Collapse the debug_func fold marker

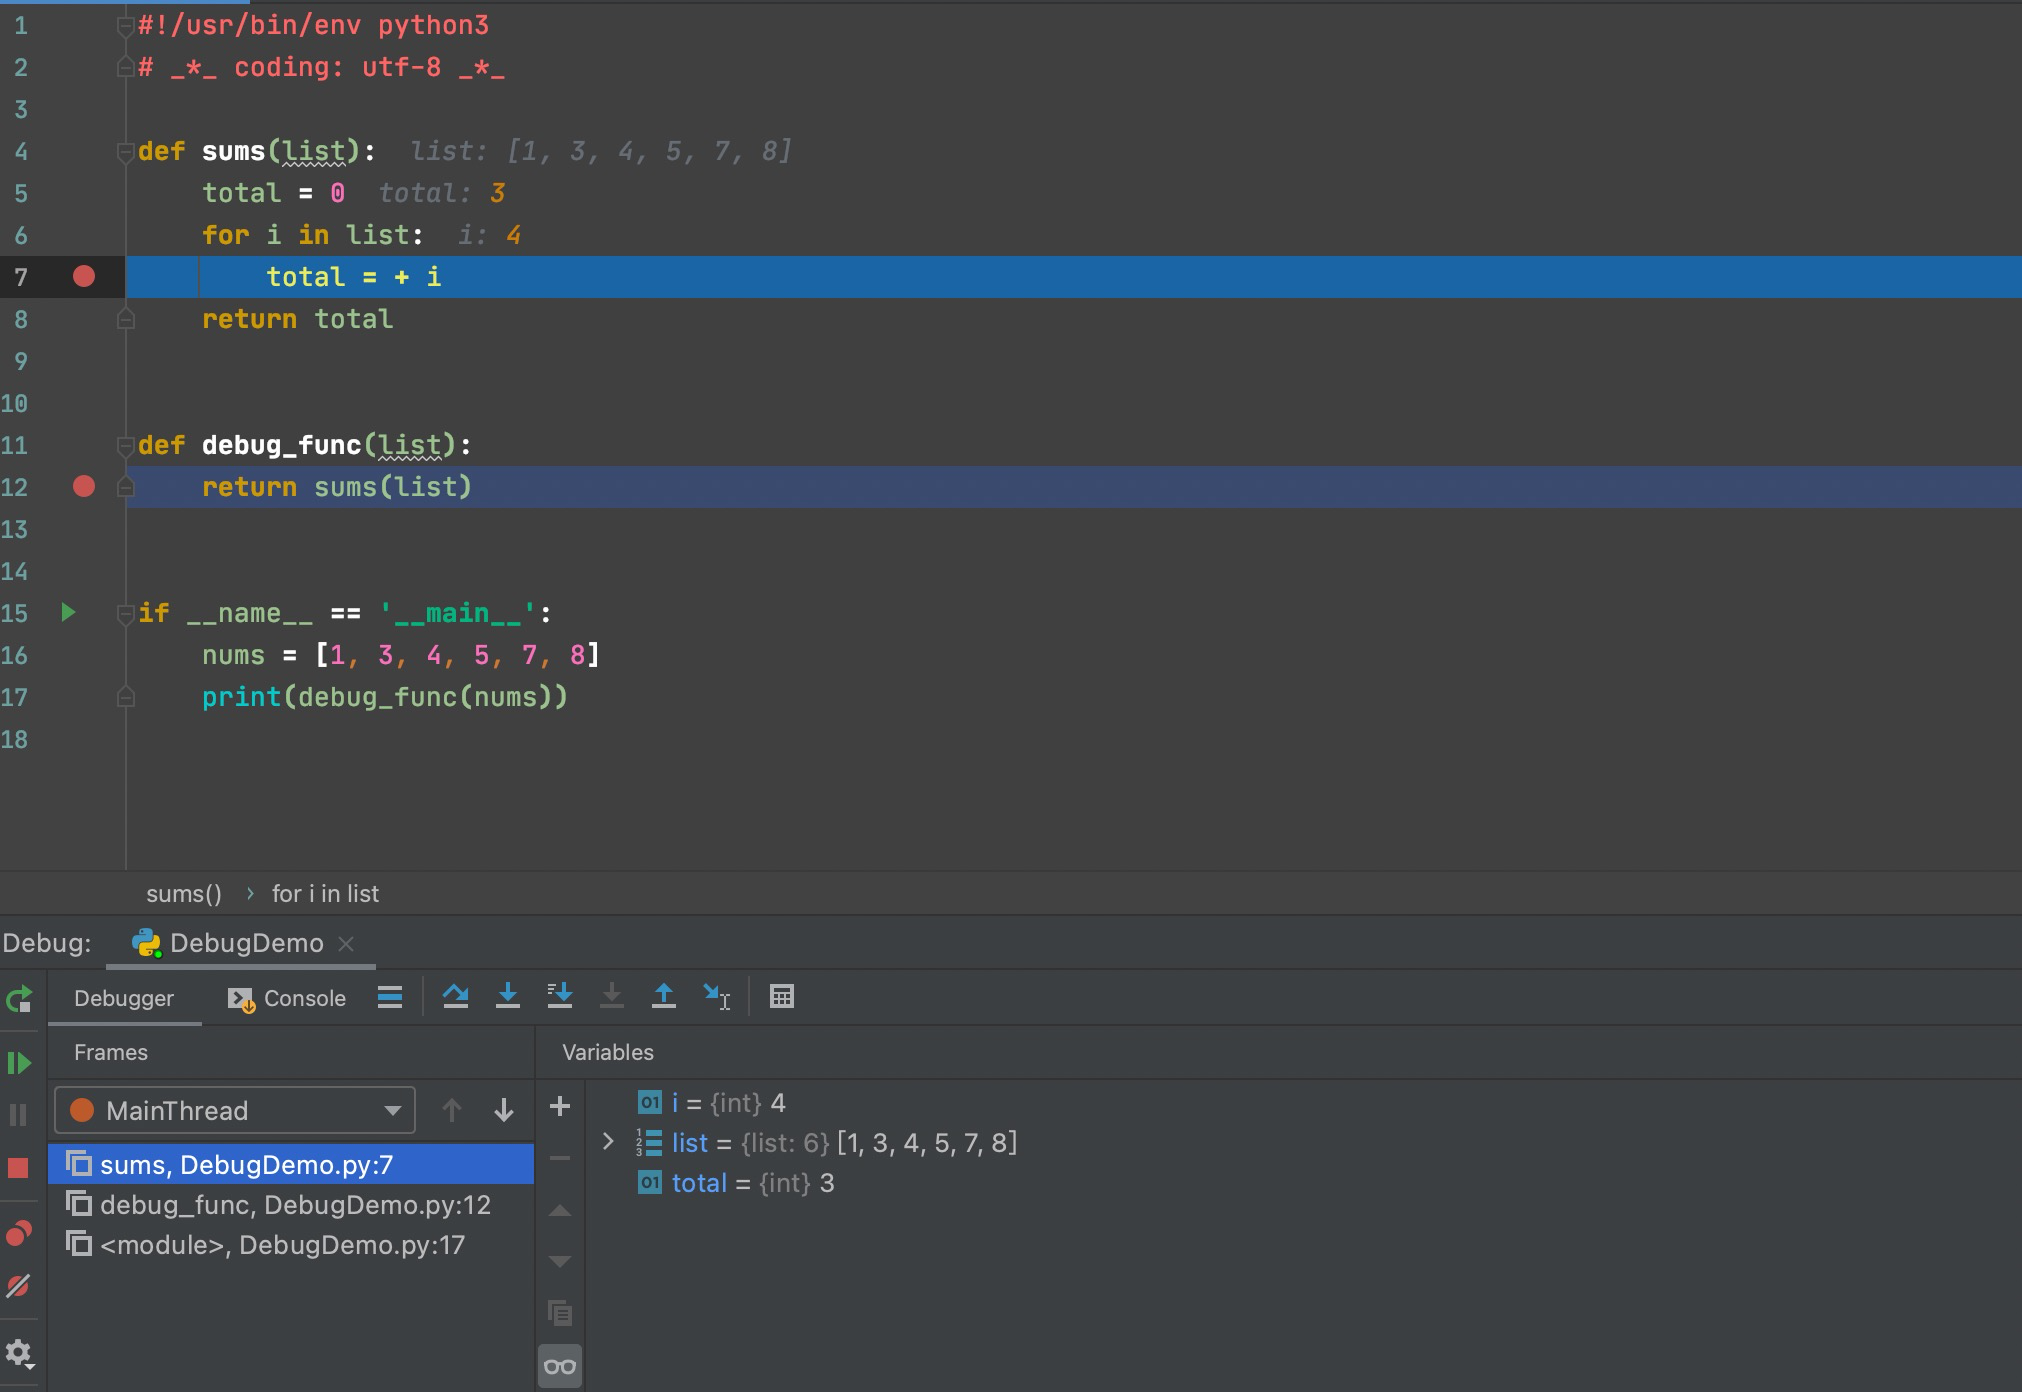[x=125, y=446]
